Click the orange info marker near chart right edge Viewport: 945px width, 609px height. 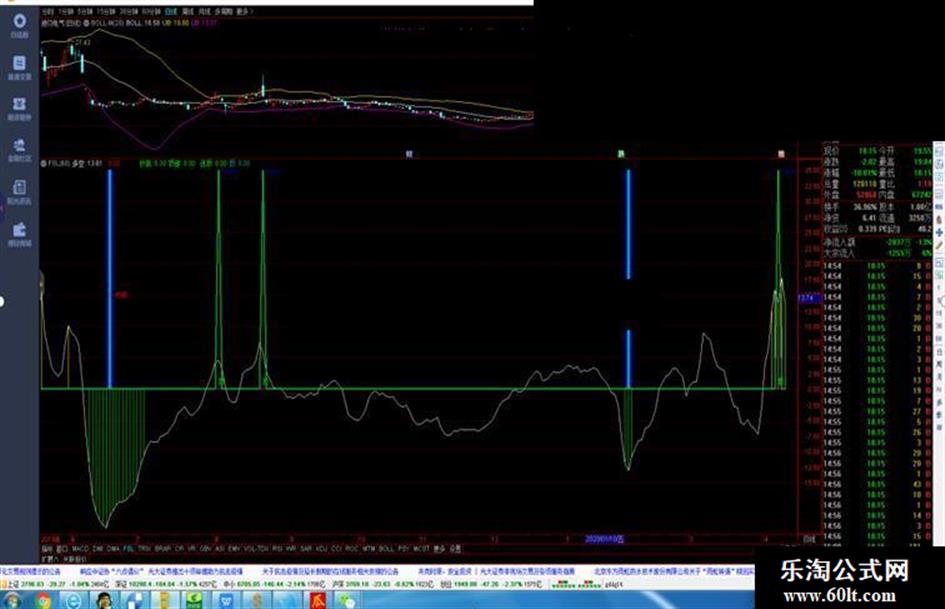pyautogui.click(x=782, y=154)
